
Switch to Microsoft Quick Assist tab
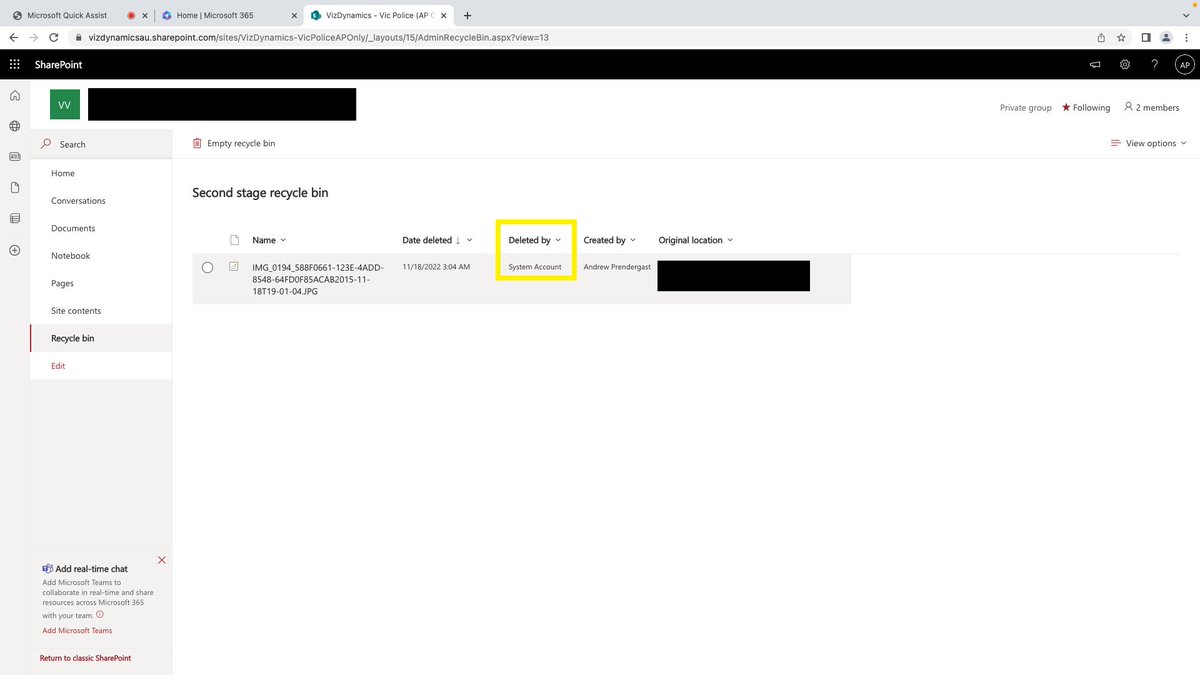68,15
